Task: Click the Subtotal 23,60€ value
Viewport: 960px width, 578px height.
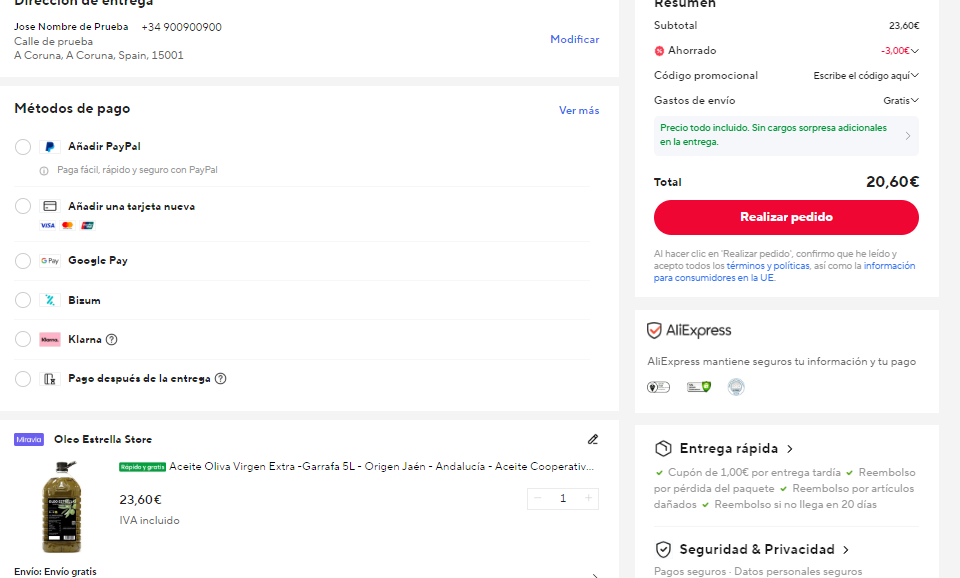Action: (904, 26)
